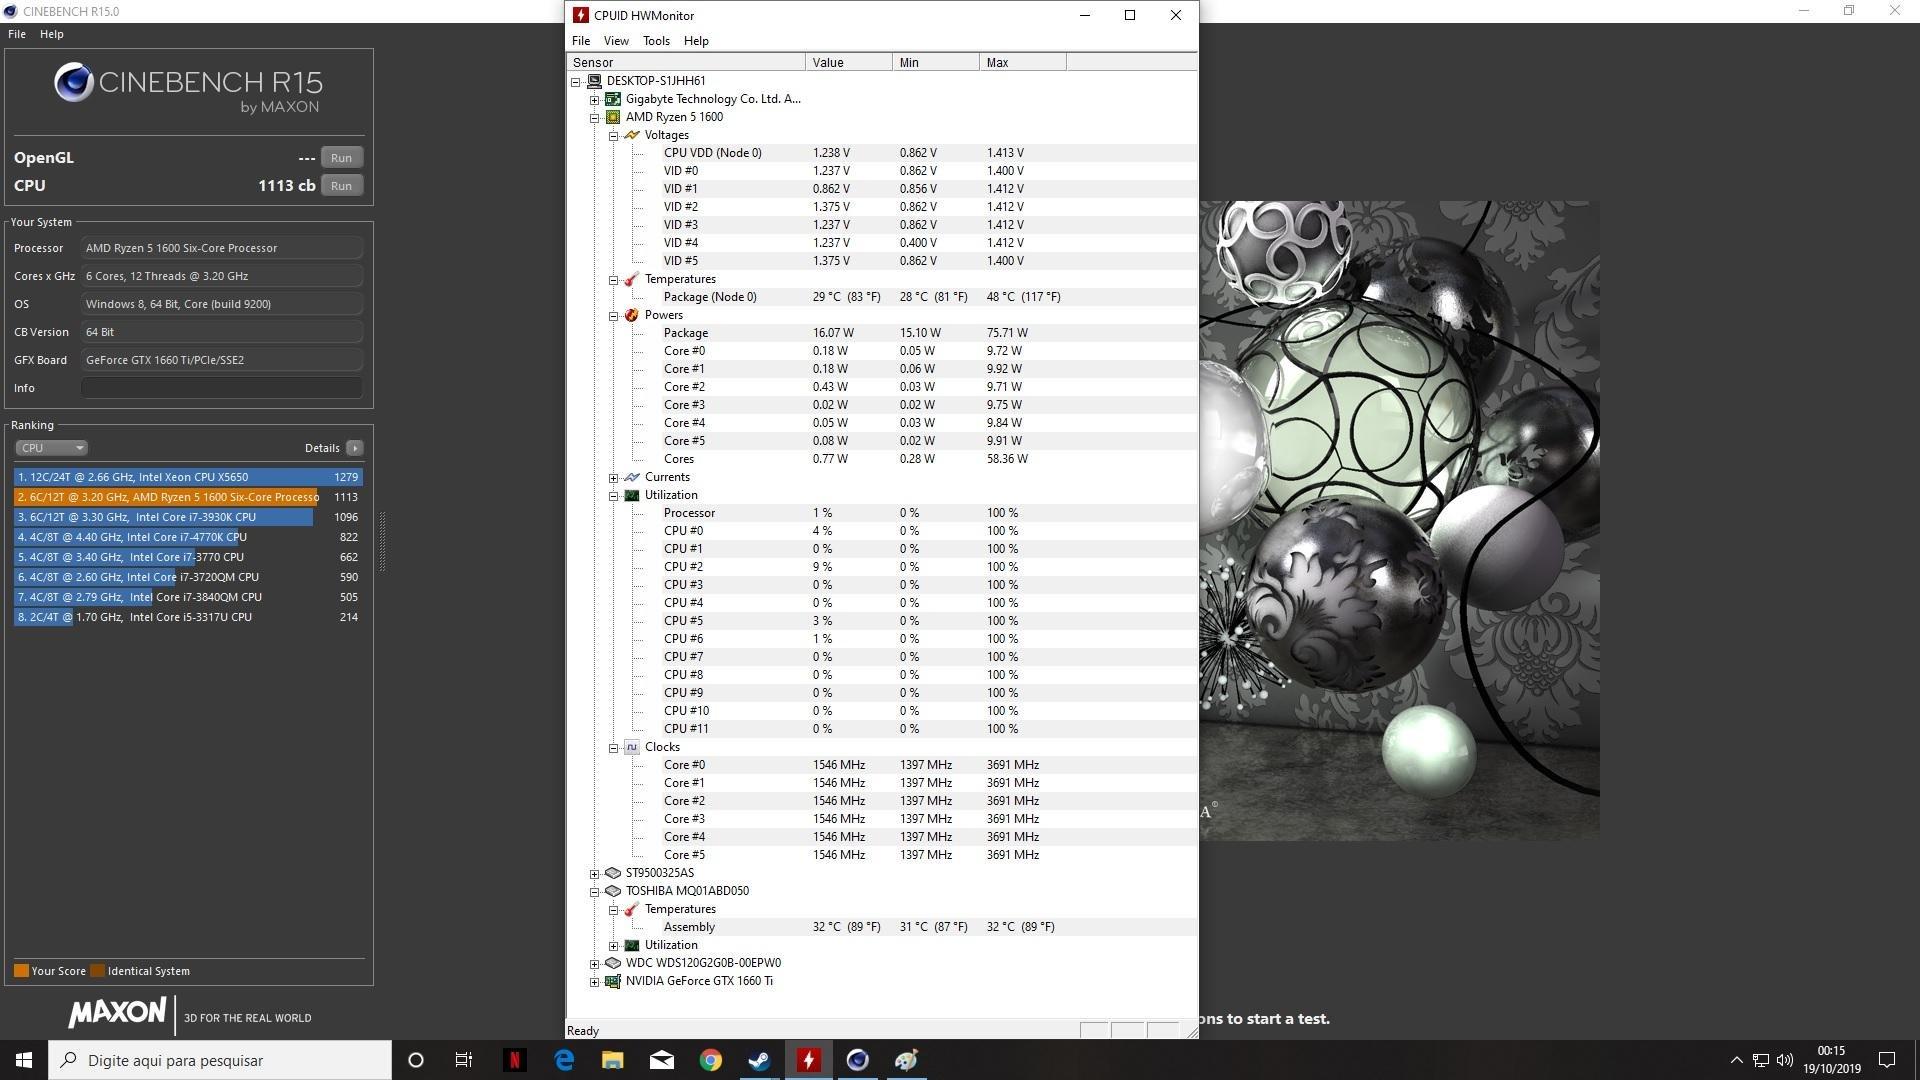Image resolution: width=1920 pixels, height=1080 pixels.
Task: Select the Core i5-3317U ranking entry
Action: point(188,618)
